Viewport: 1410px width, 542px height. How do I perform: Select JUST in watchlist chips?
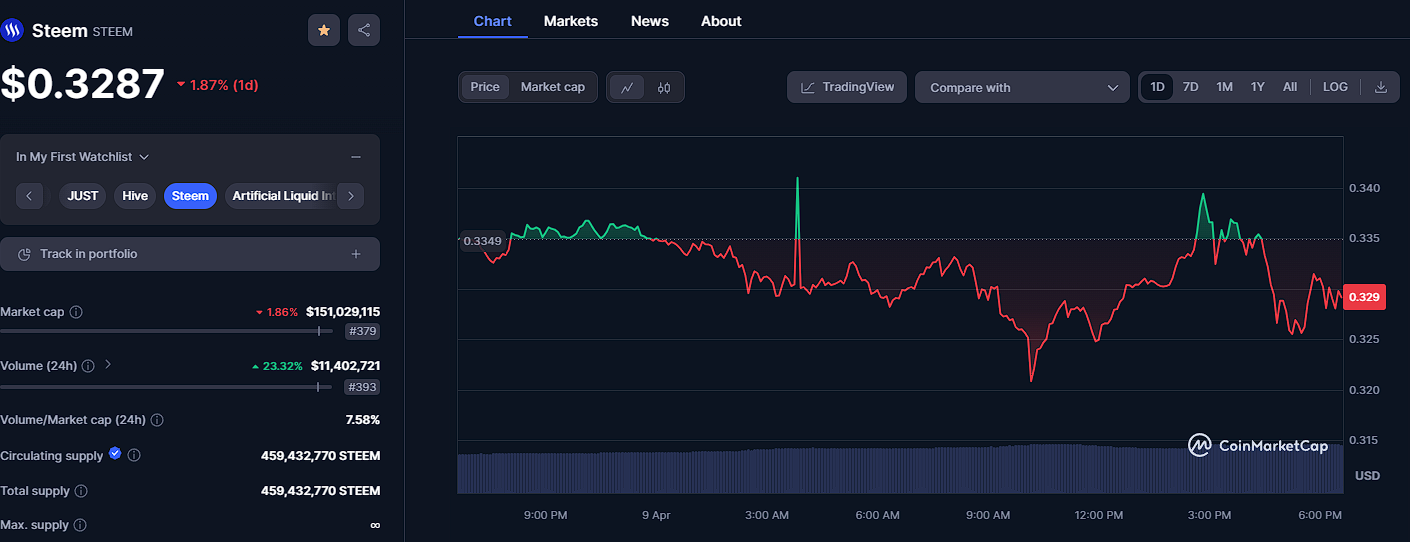[x=83, y=196]
